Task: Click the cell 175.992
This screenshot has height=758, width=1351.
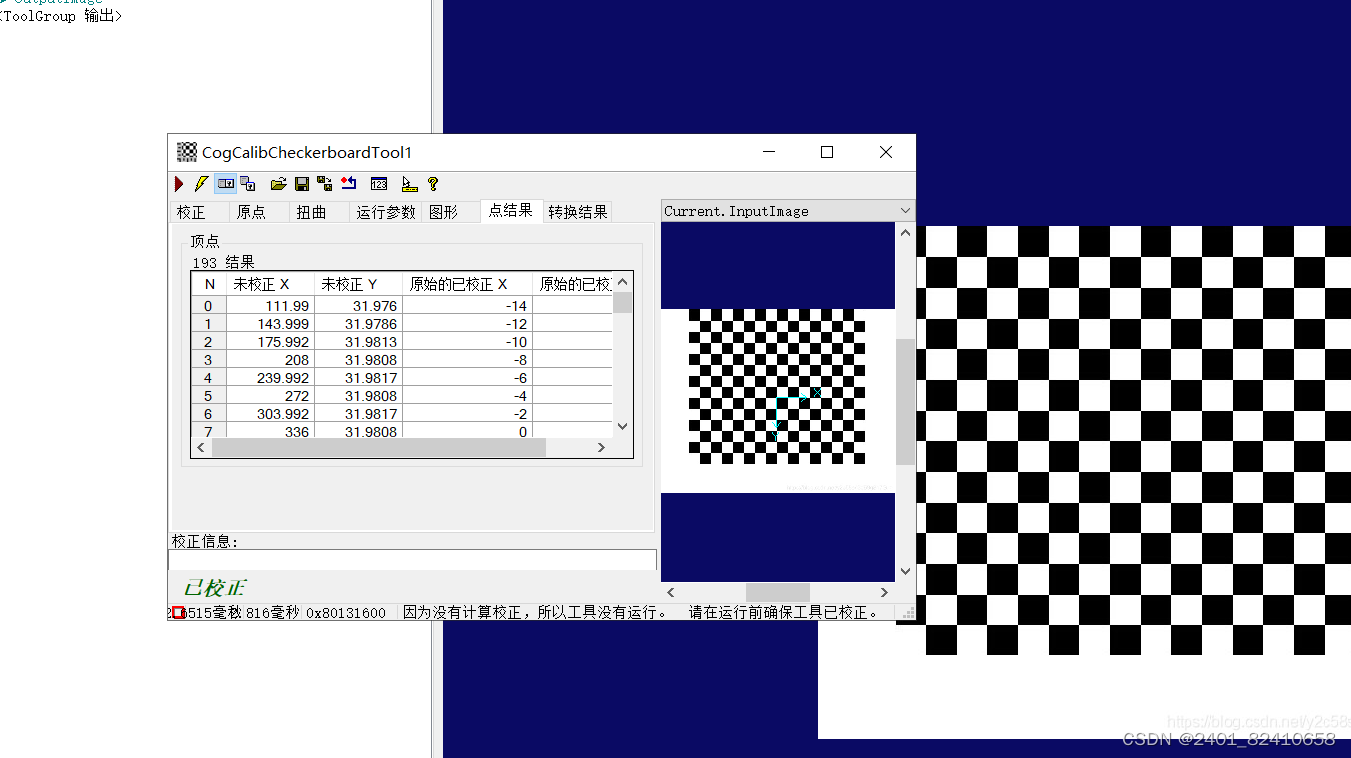Action: pyautogui.click(x=270, y=342)
